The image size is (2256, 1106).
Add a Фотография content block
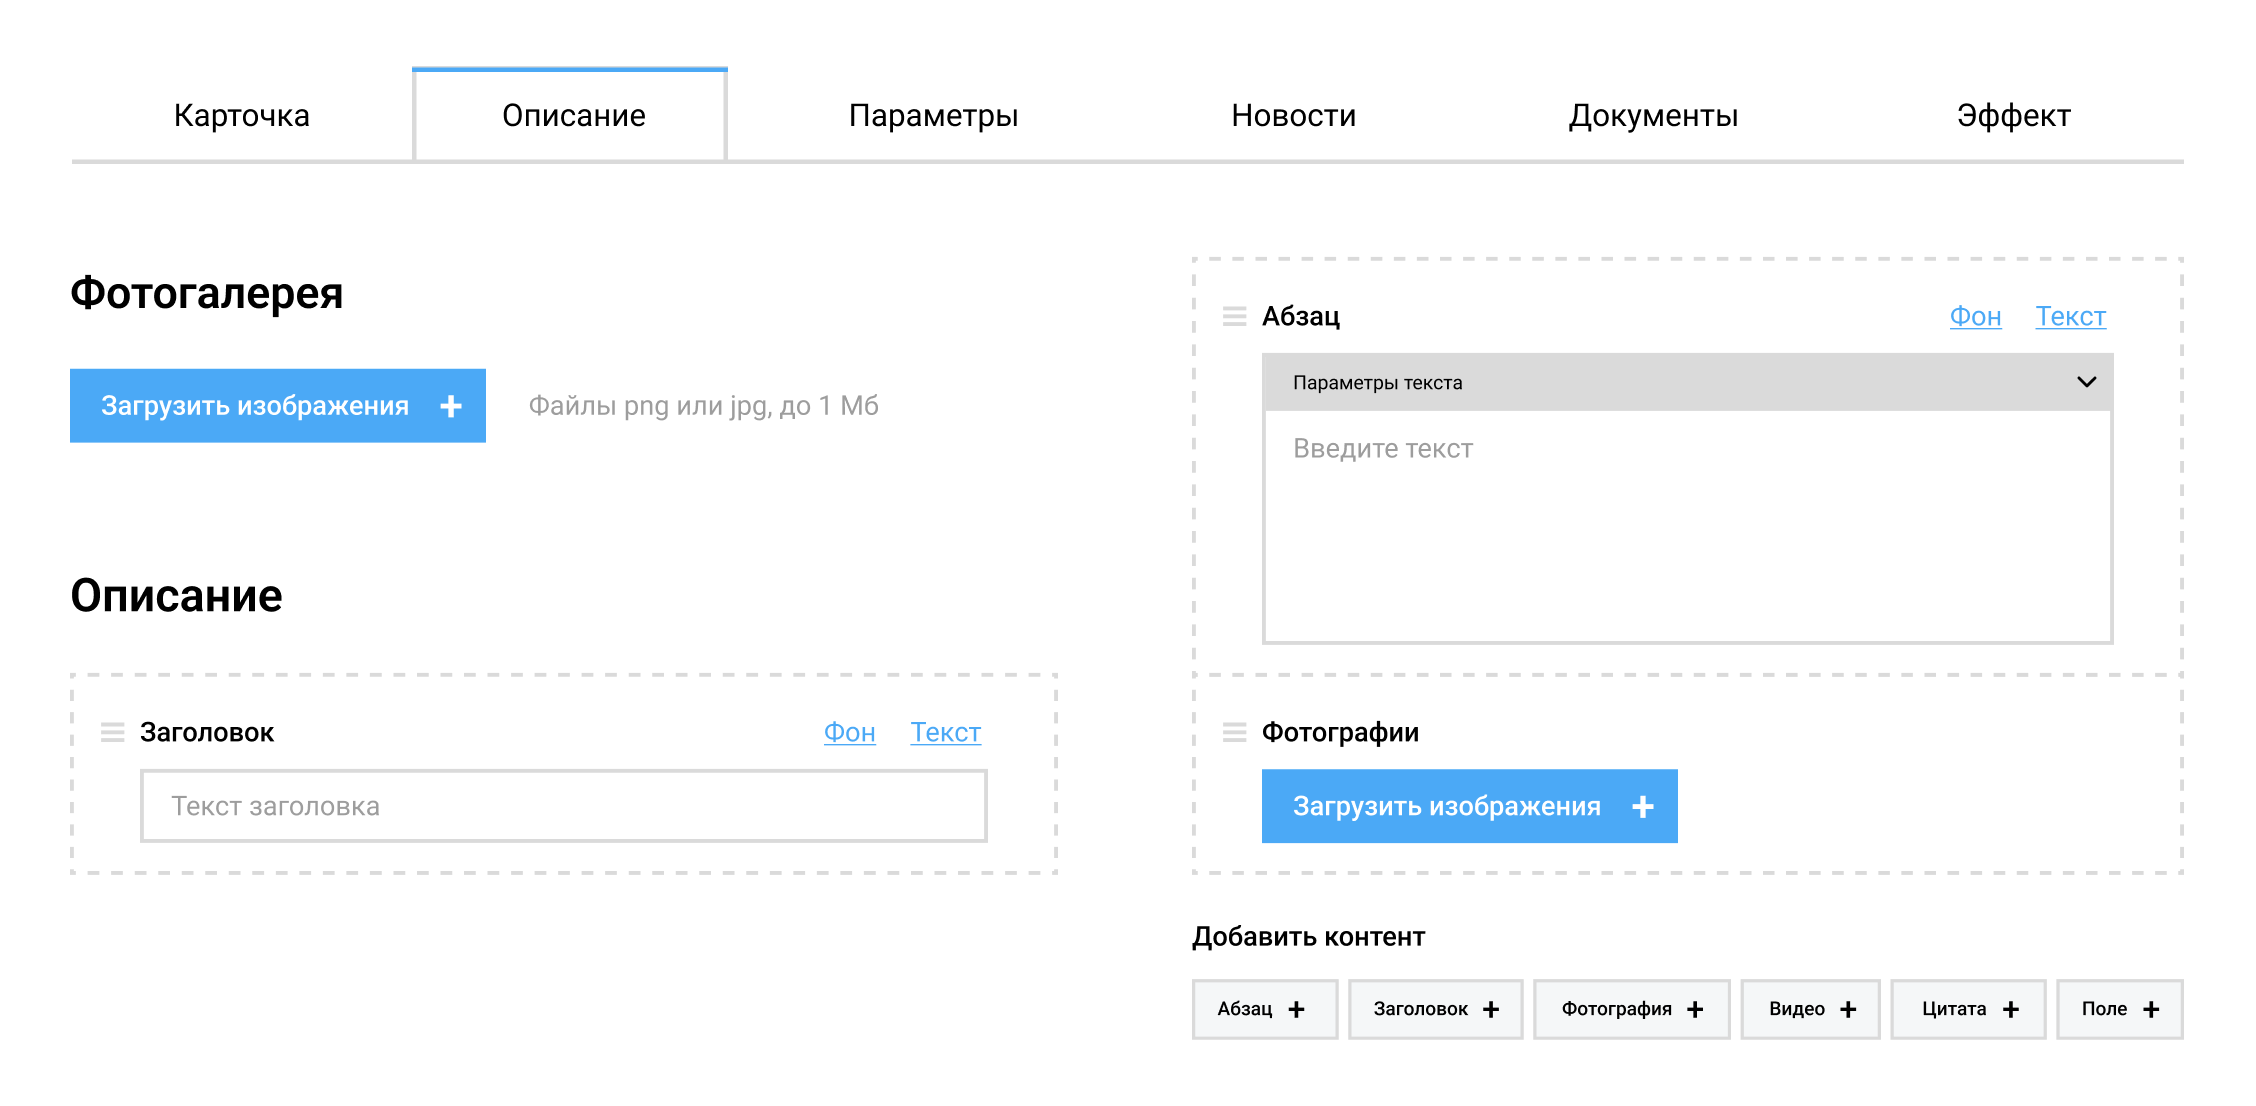coord(1632,1009)
